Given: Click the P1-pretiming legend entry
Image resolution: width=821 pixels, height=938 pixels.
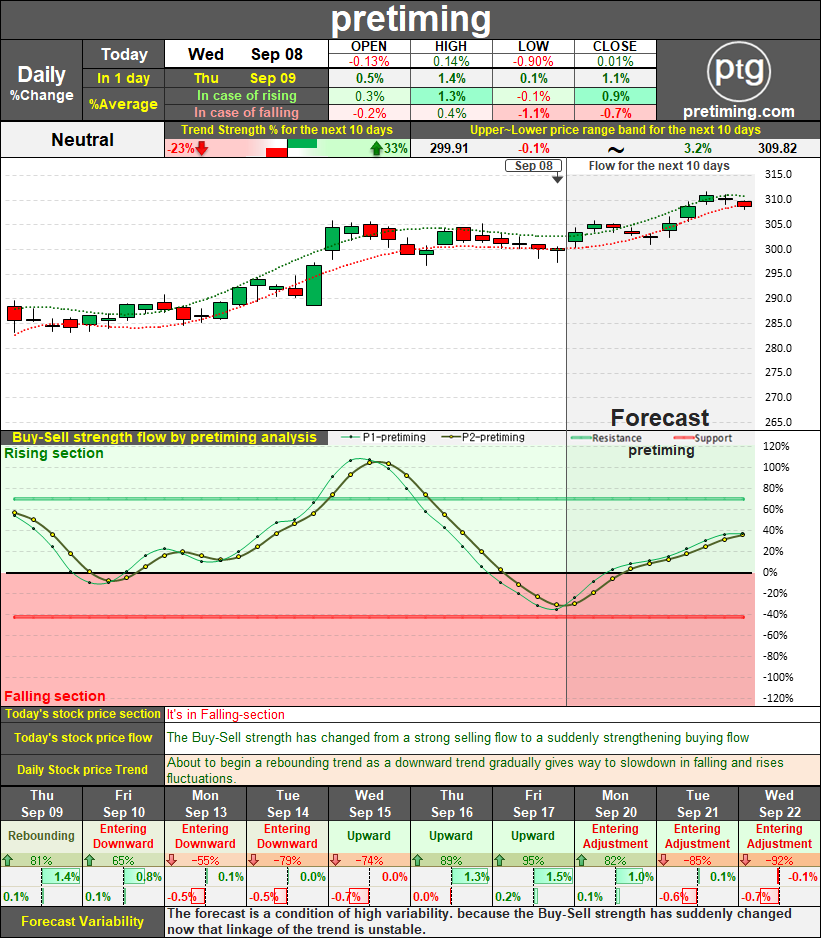Looking at the screenshot, I should [x=383, y=437].
